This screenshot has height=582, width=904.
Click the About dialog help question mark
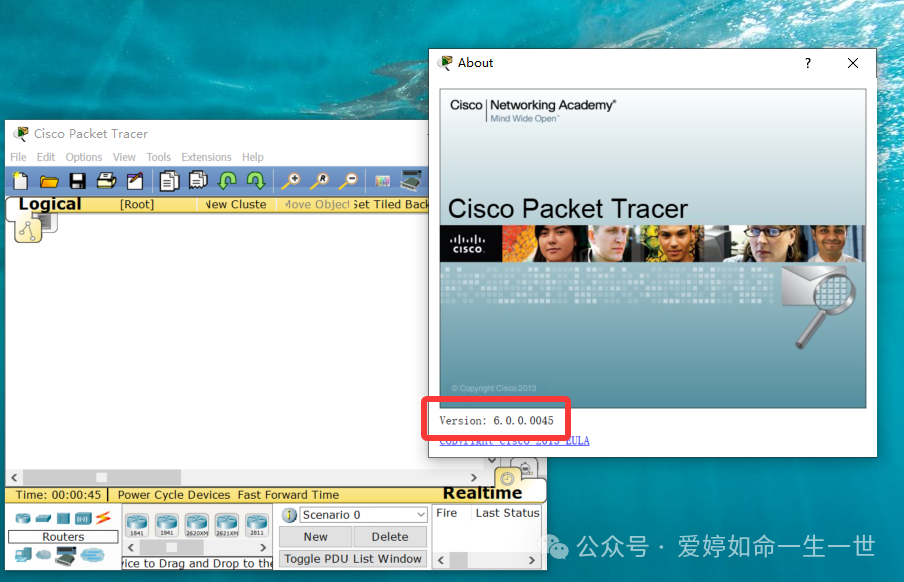point(808,63)
